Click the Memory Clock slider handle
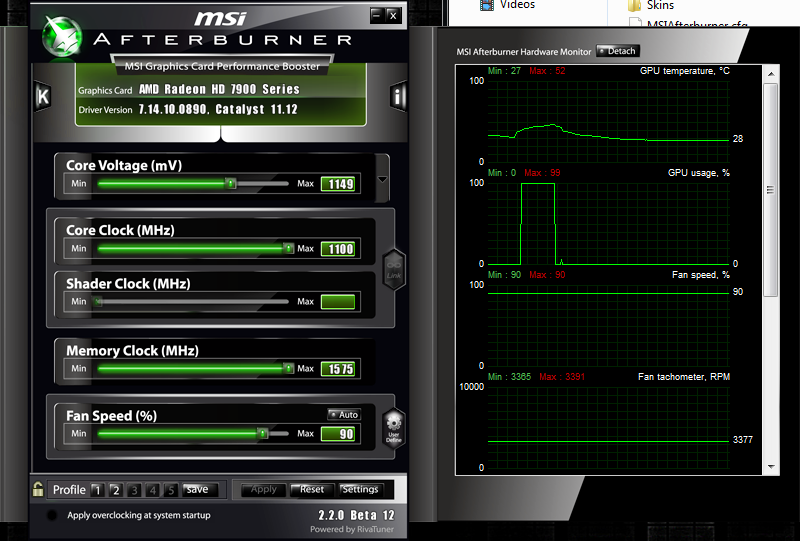Screen dimensions: 800x541 coord(288,368)
